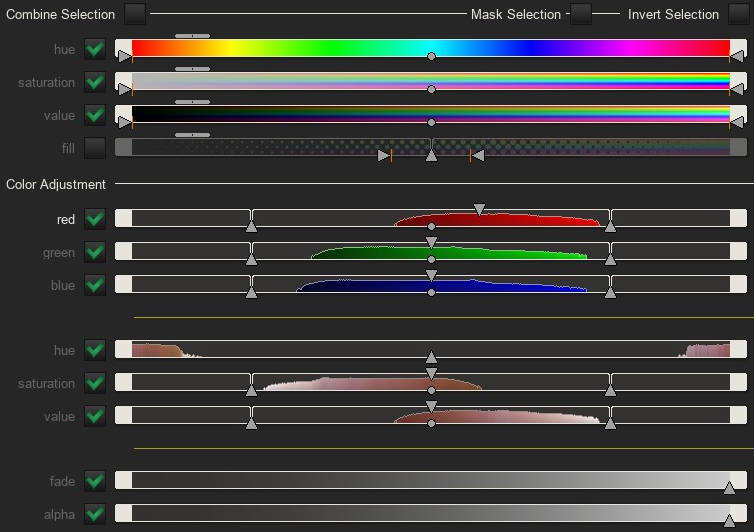Enable the Combine Selection checkbox
The image size is (754, 532).
coord(135,14)
